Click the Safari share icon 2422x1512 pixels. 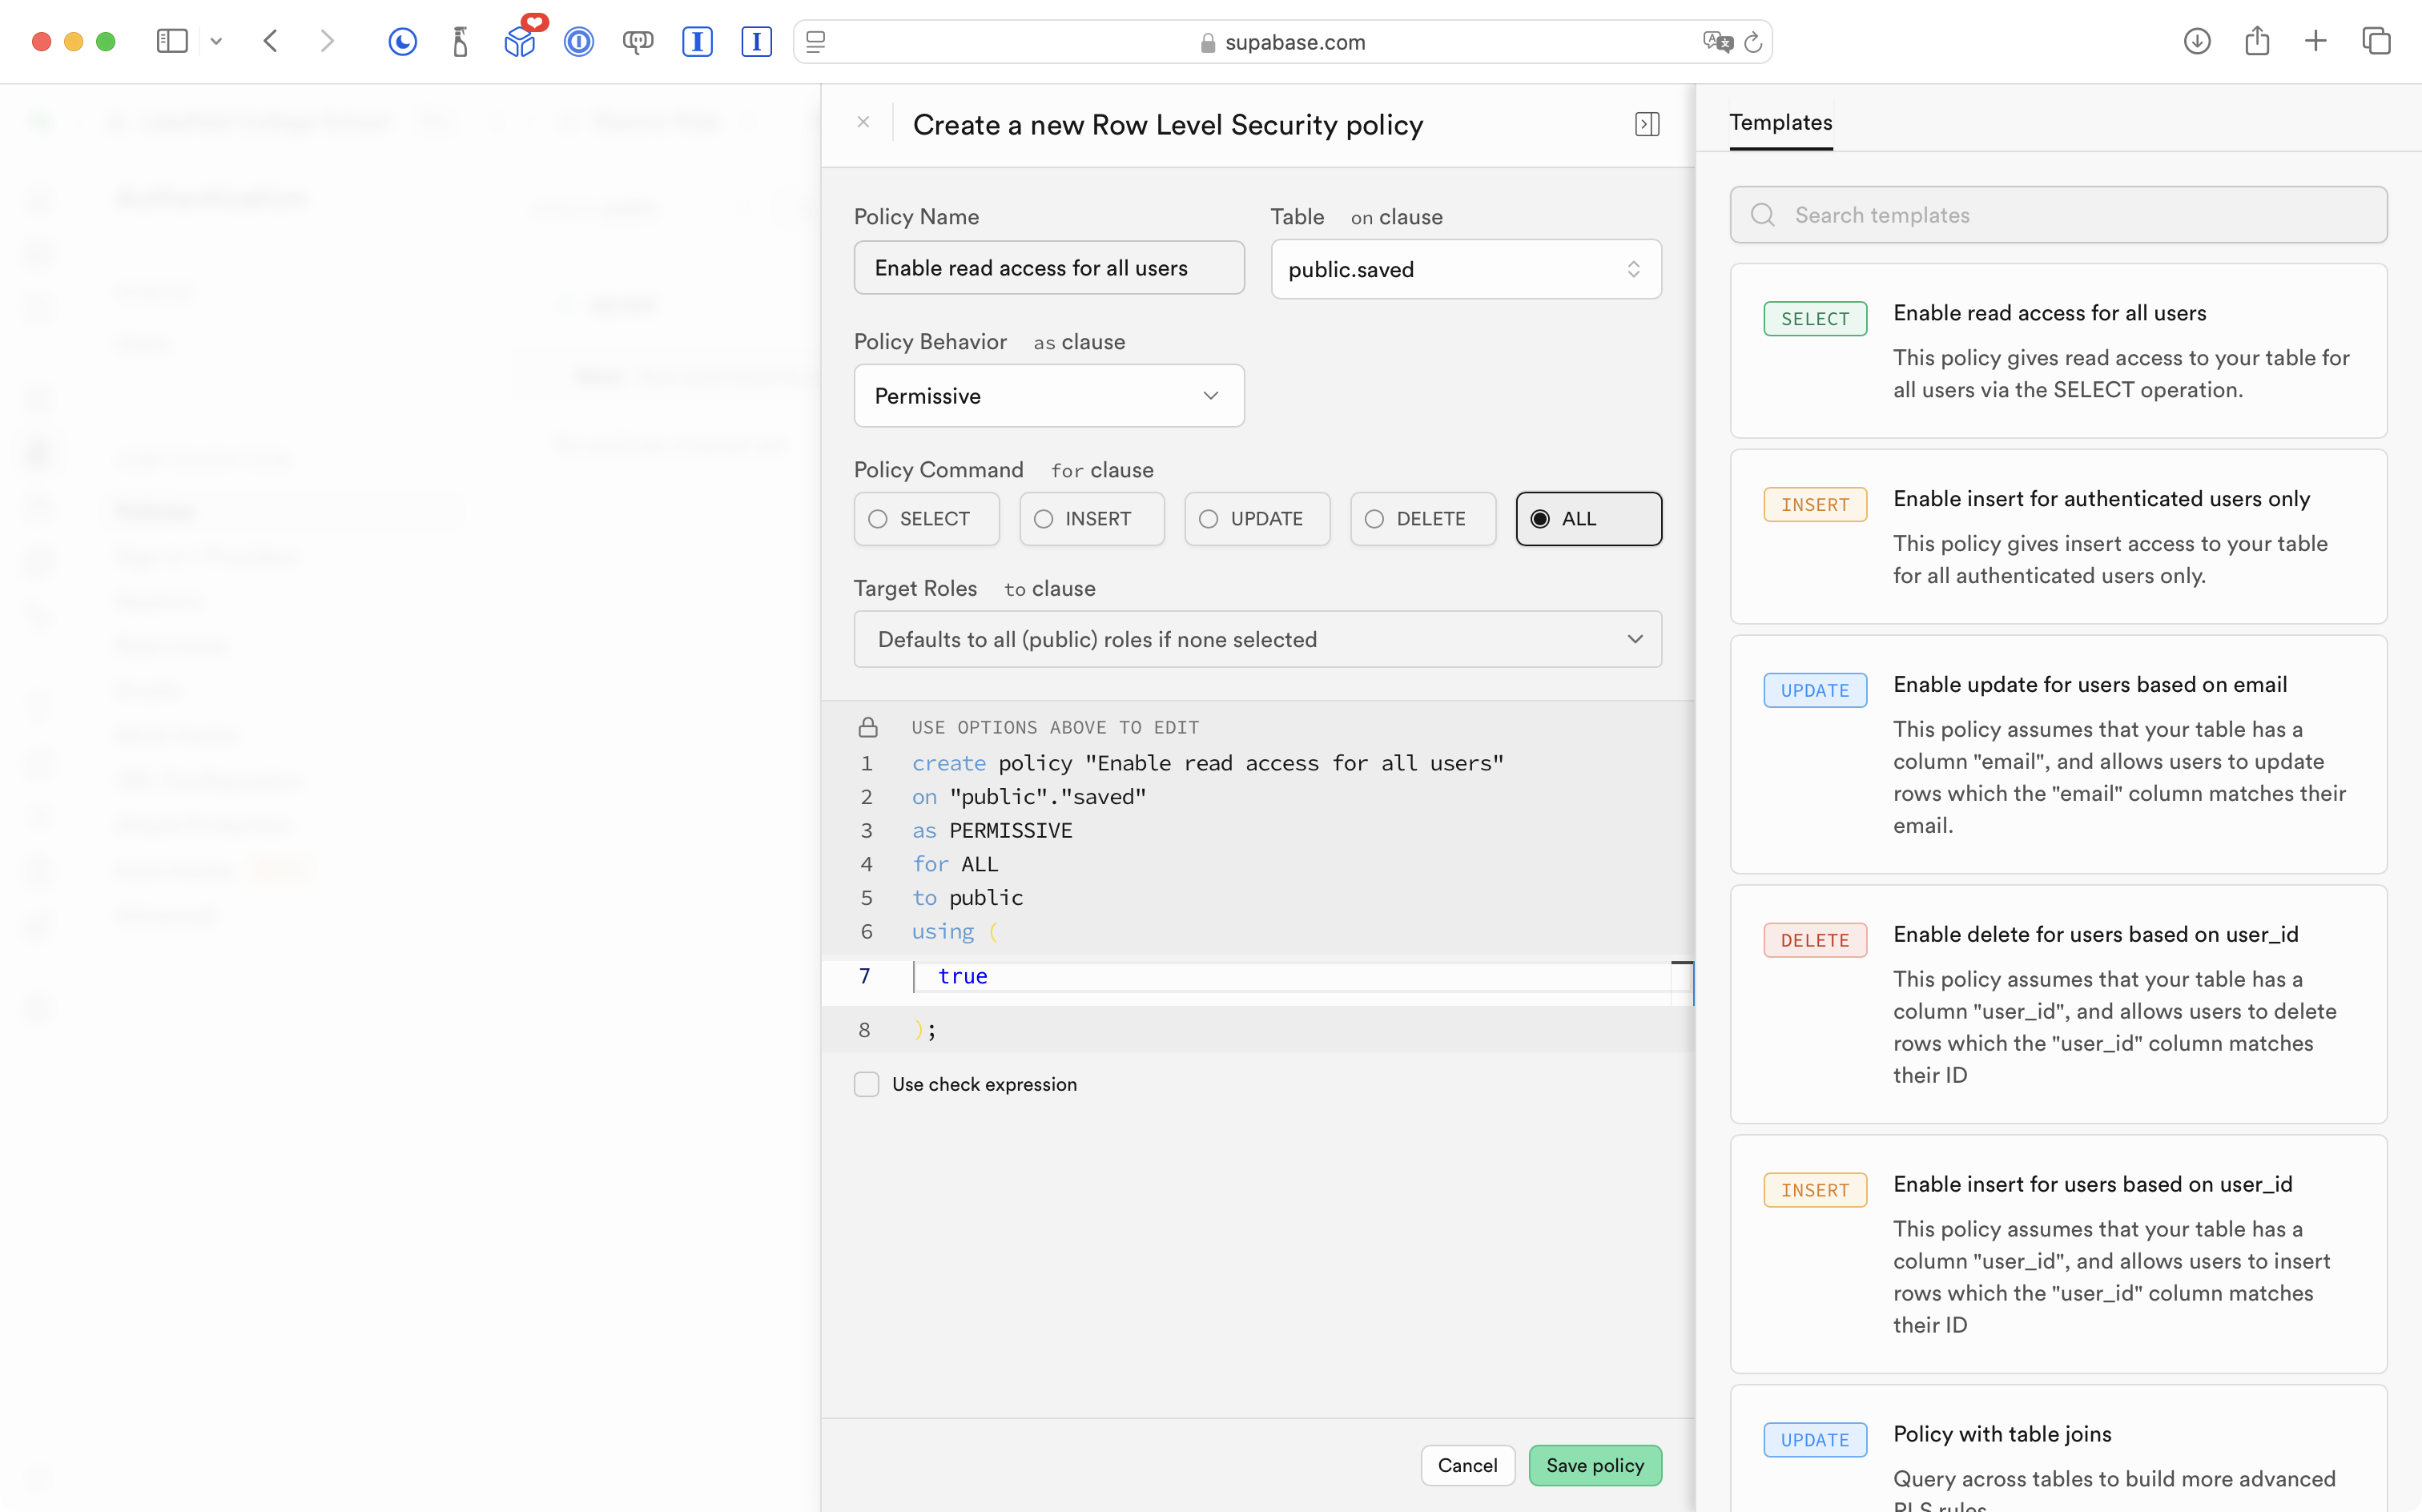(x=2257, y=40)
